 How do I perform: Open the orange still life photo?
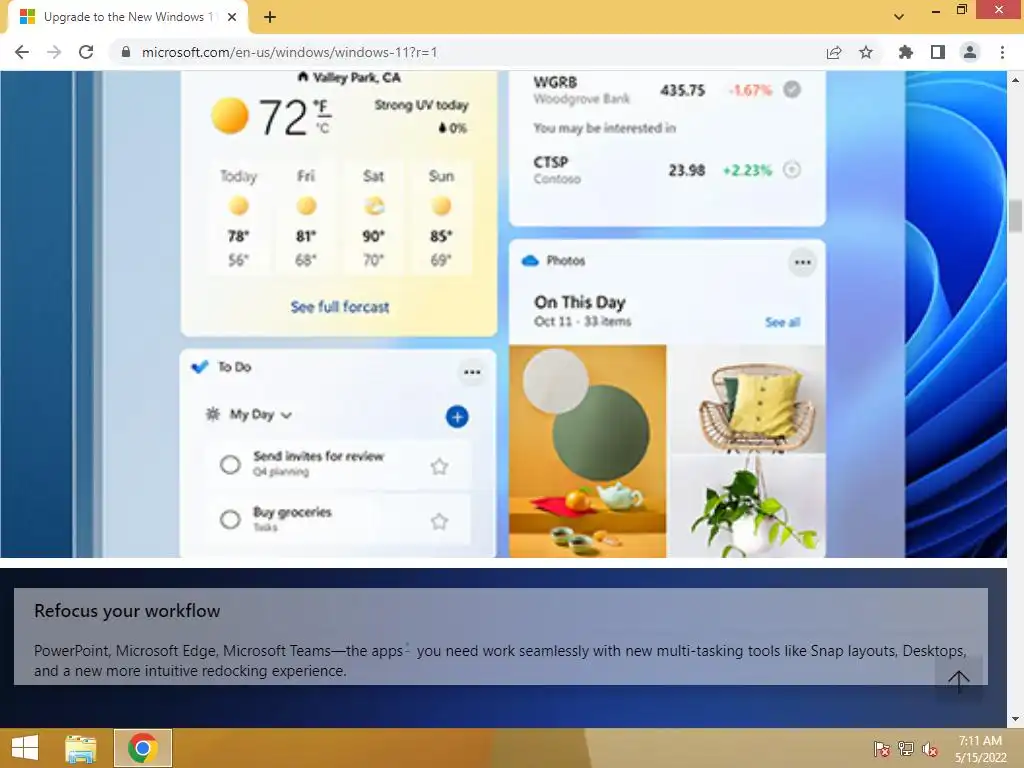588,451
